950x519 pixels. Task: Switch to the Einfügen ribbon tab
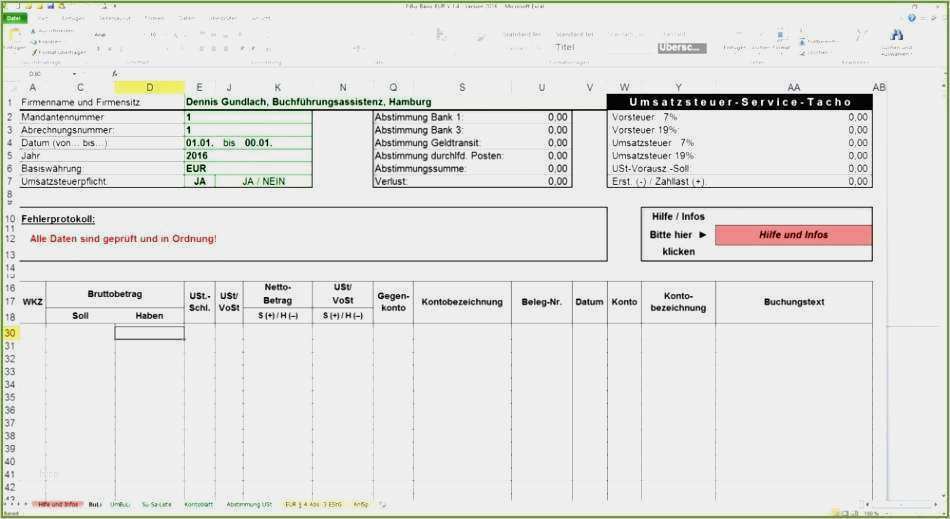tap(72, 19)
